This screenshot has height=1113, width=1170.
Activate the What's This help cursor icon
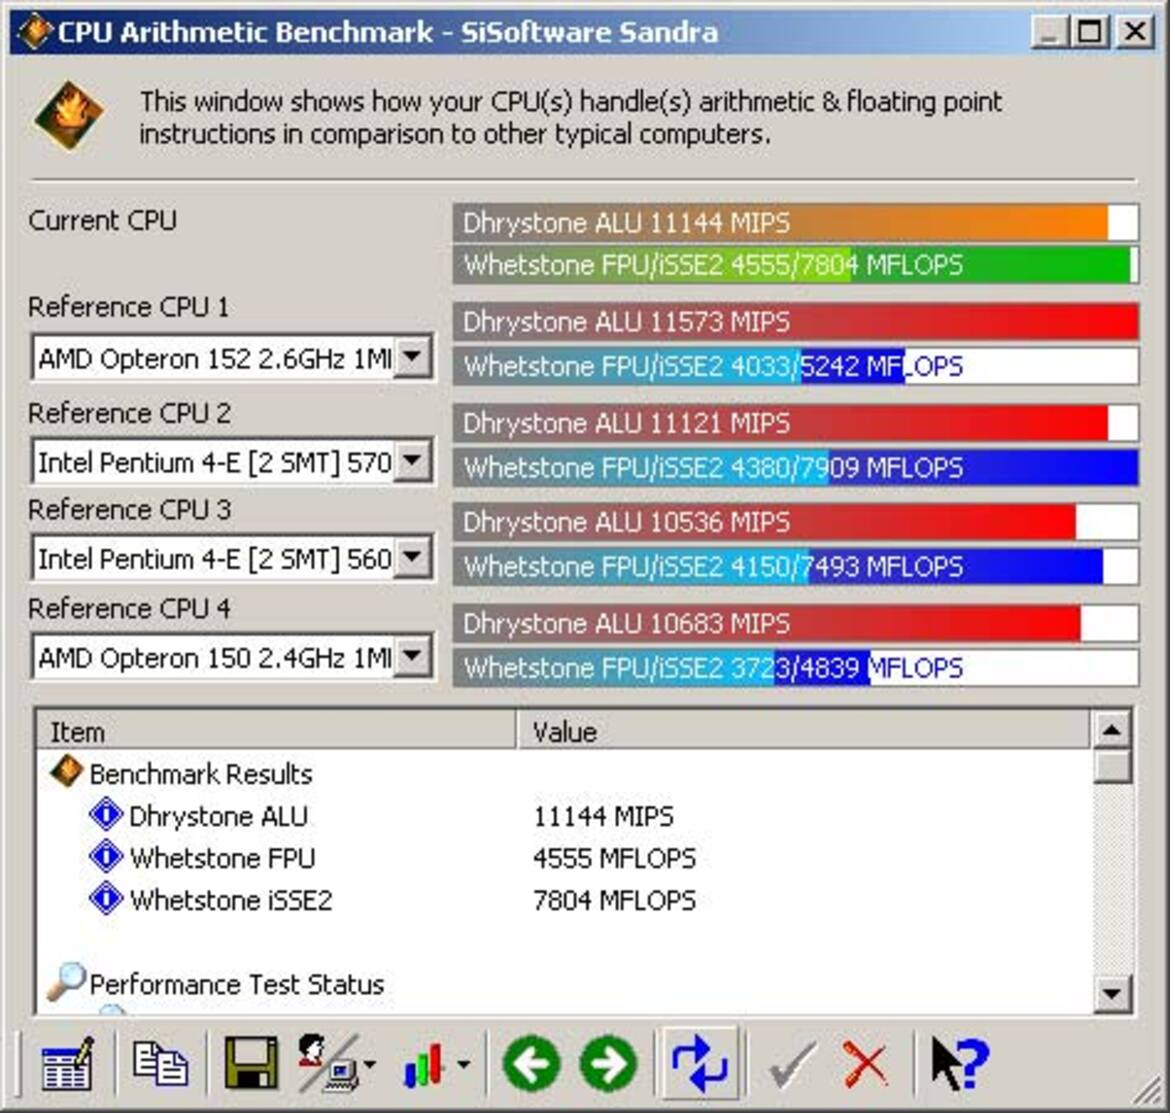click(x=960, y=1063)
